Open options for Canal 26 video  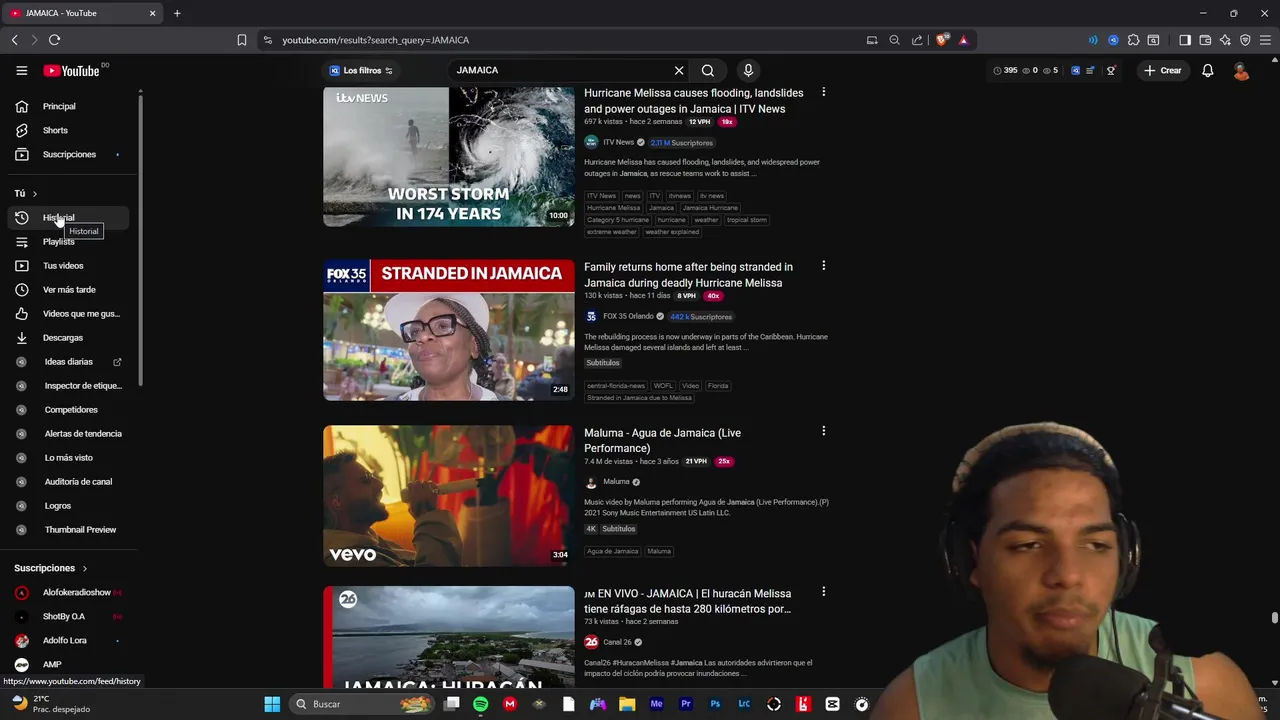pos(823,592)
